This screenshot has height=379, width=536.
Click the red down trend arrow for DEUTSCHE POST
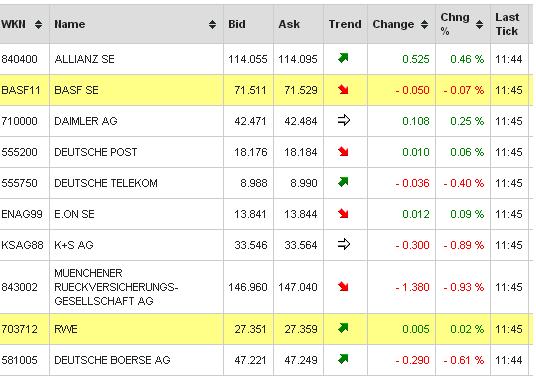click(343, 151)
